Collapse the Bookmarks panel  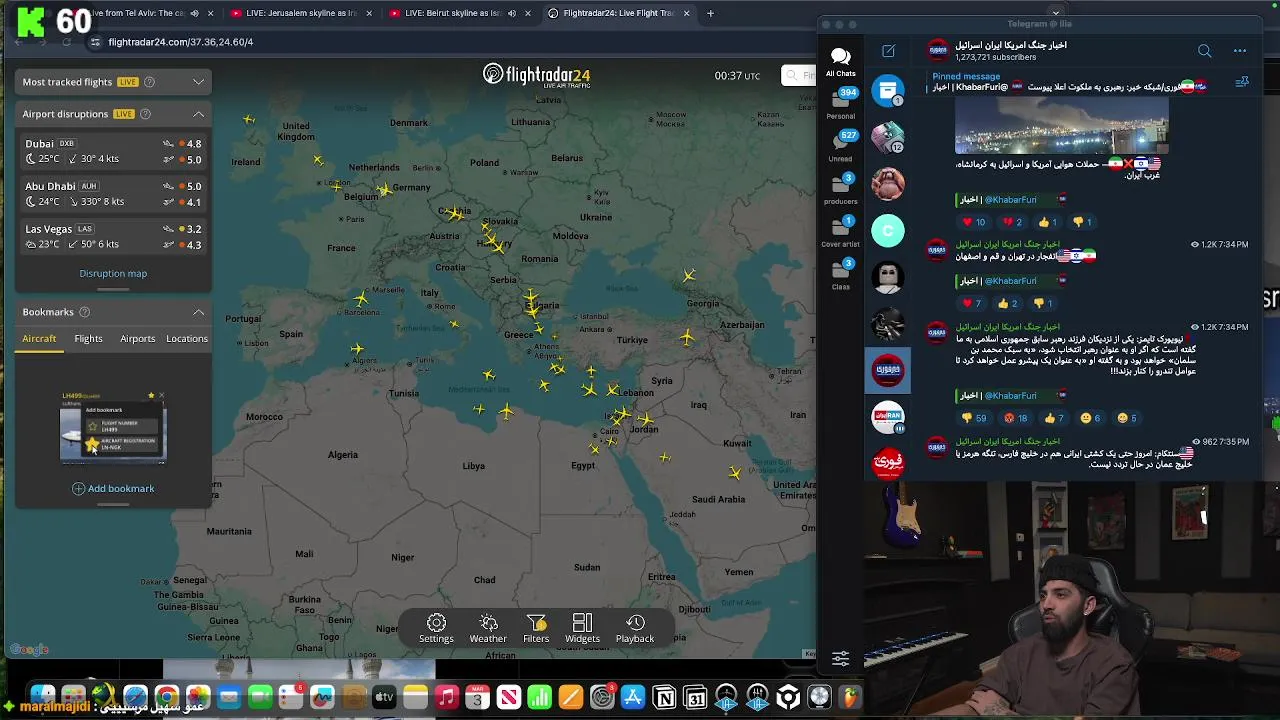pyautogui.click(x=198, y=312)
